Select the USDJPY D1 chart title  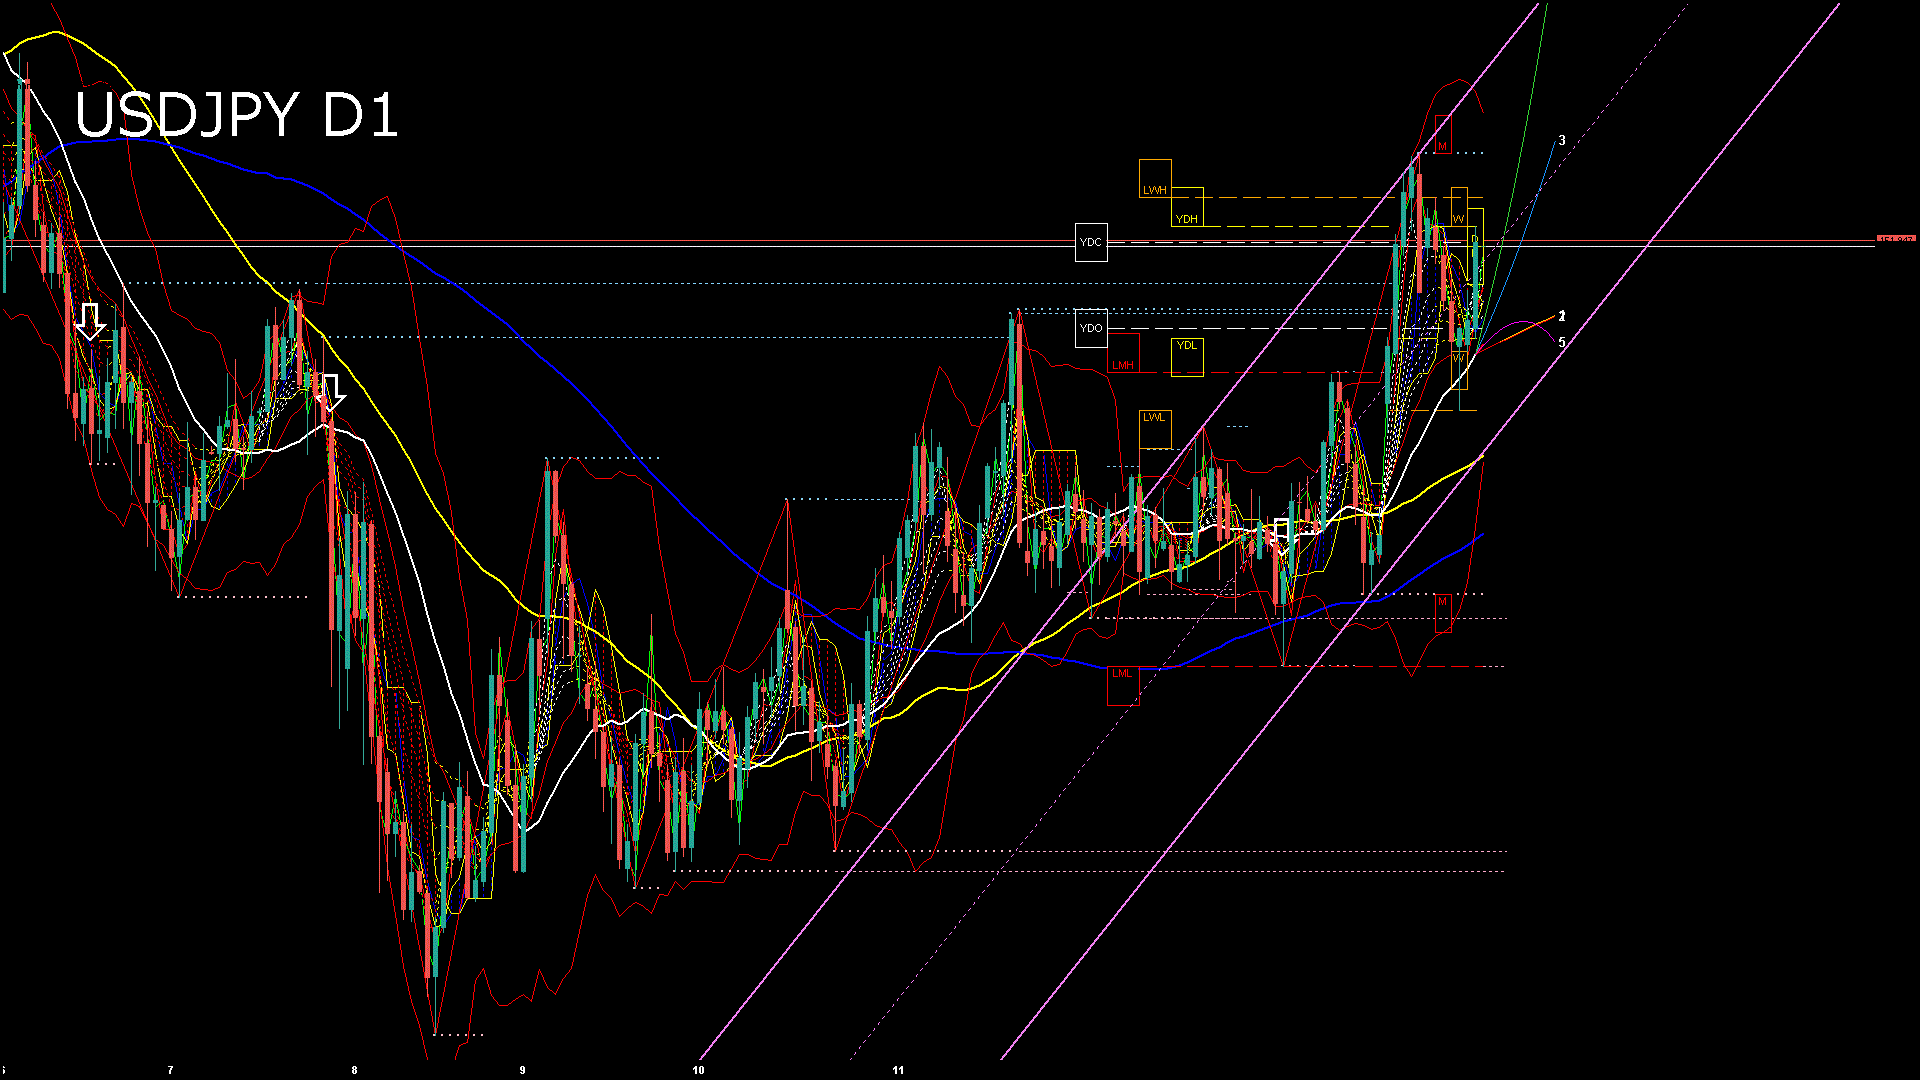[236, 115]
